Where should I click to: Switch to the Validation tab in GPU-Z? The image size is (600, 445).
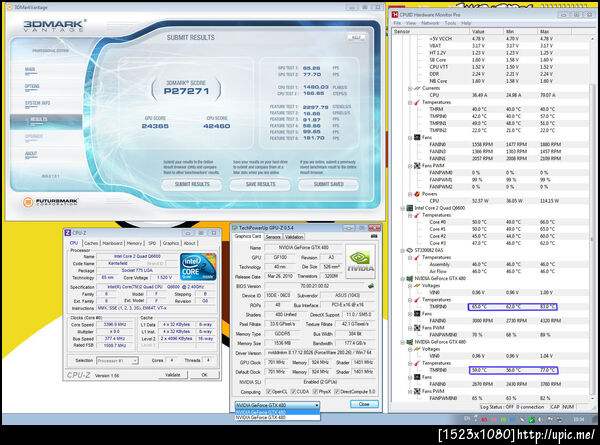pyautogui.click(x=294, y=237)
